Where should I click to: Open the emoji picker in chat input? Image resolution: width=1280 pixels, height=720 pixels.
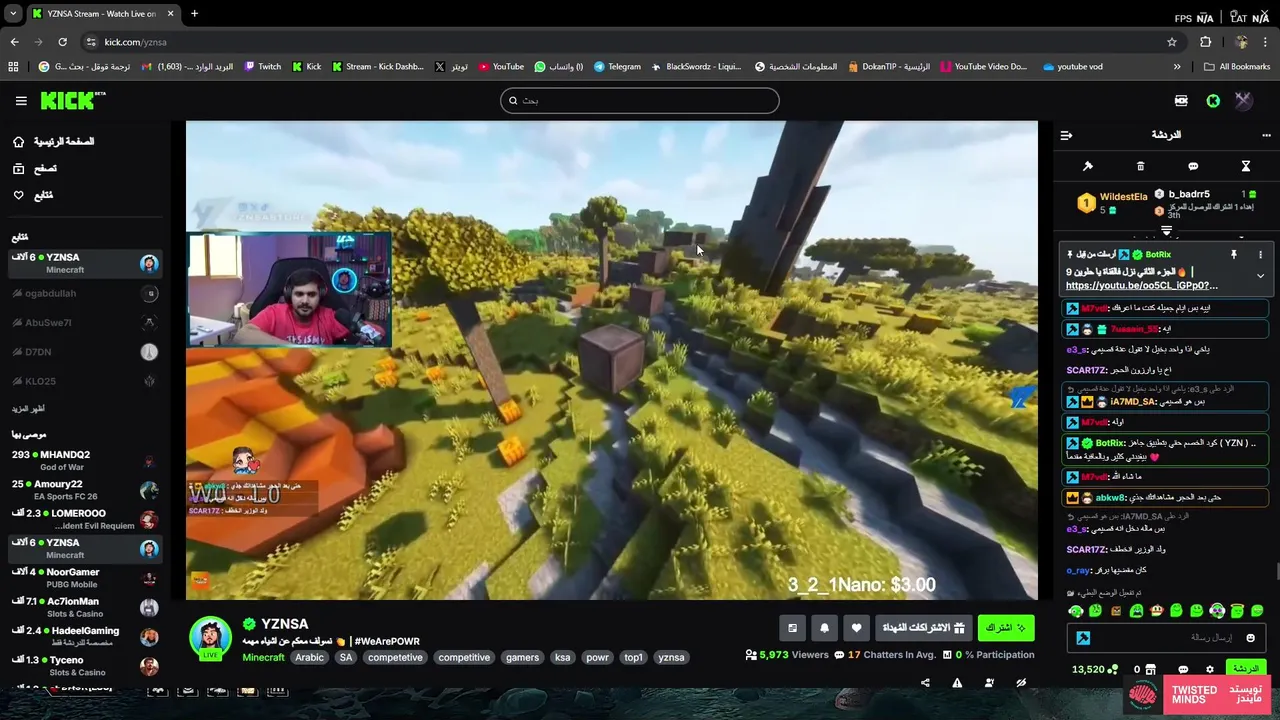point(1250,638)
